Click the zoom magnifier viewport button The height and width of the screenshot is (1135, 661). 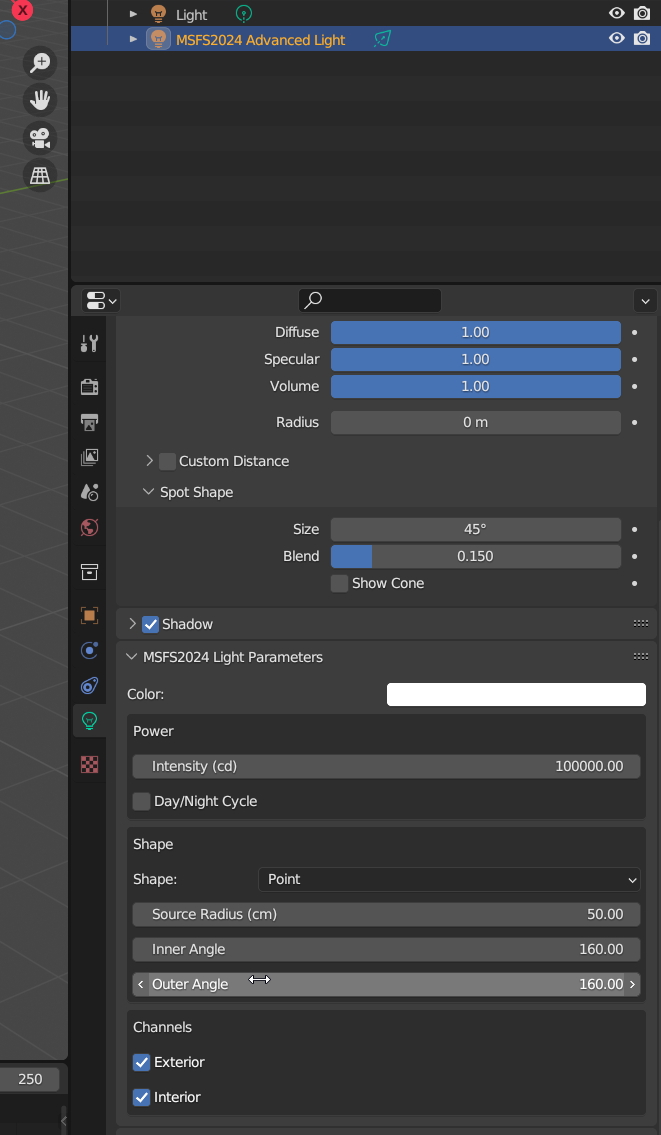click(40, 62)
